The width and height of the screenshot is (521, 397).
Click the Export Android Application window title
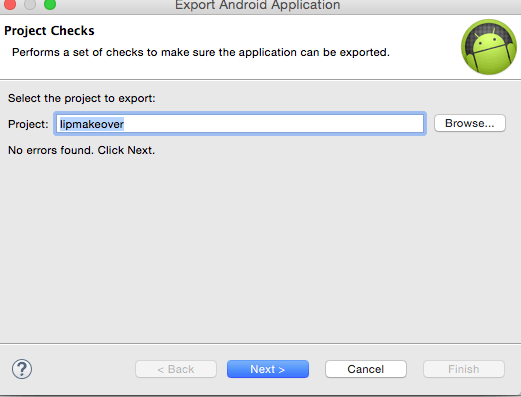tap(258, 5)
